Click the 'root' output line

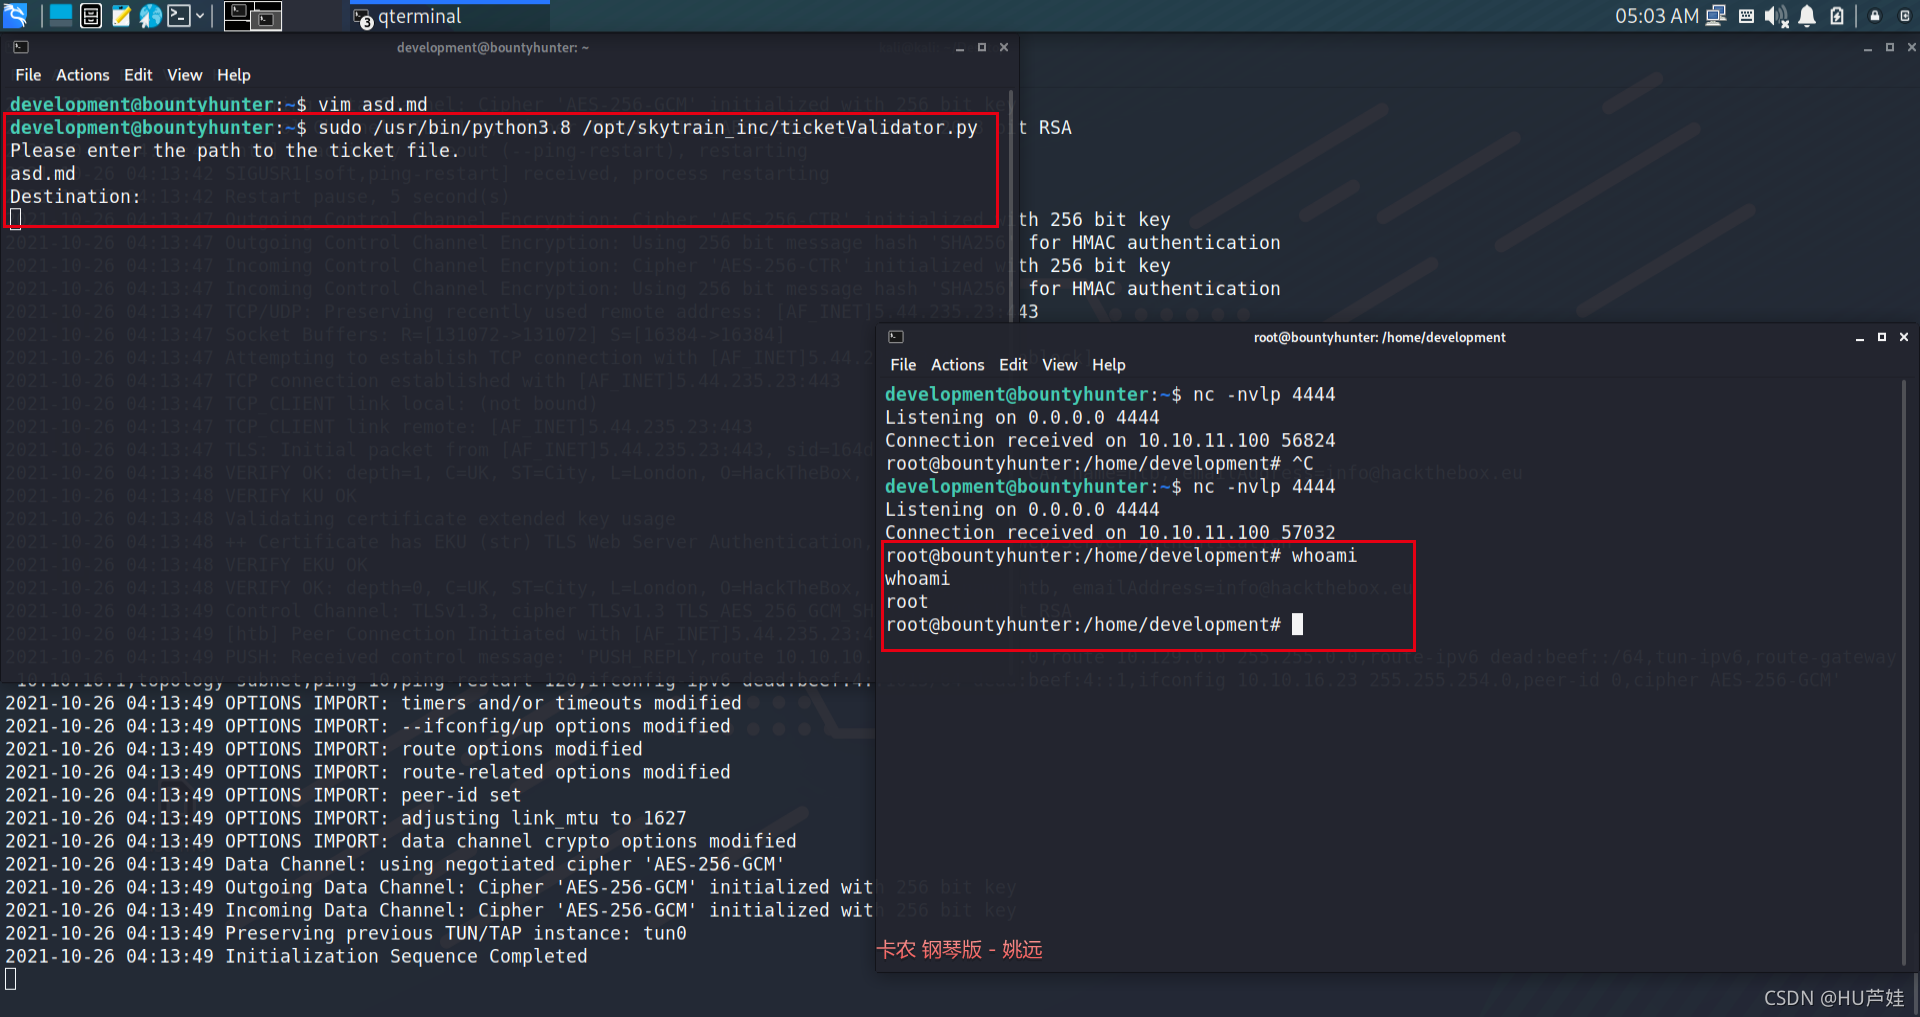click(x=906, y=601)
